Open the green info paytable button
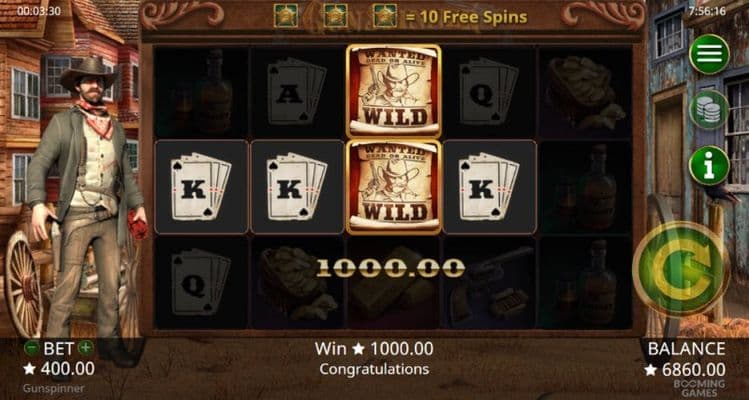The width and height of the screenshot is (749, 400). pyautogui.click(x=709, y=165)
